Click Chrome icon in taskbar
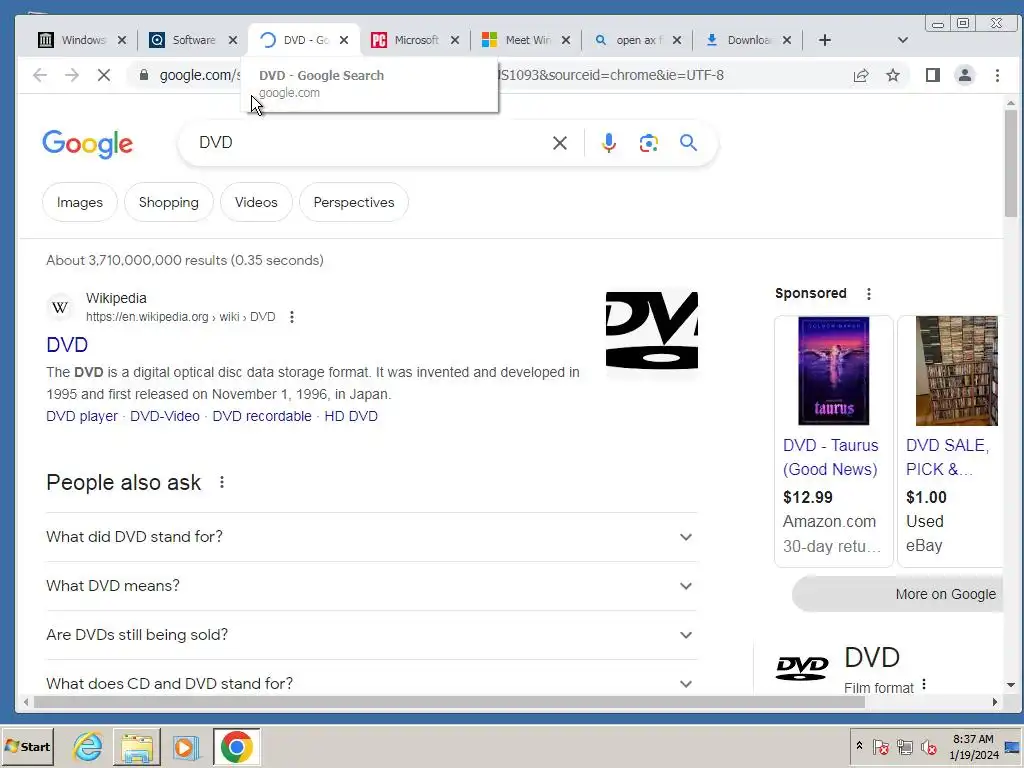The width and height of the screenshot is (1024, 768). [x=236, y=746]
